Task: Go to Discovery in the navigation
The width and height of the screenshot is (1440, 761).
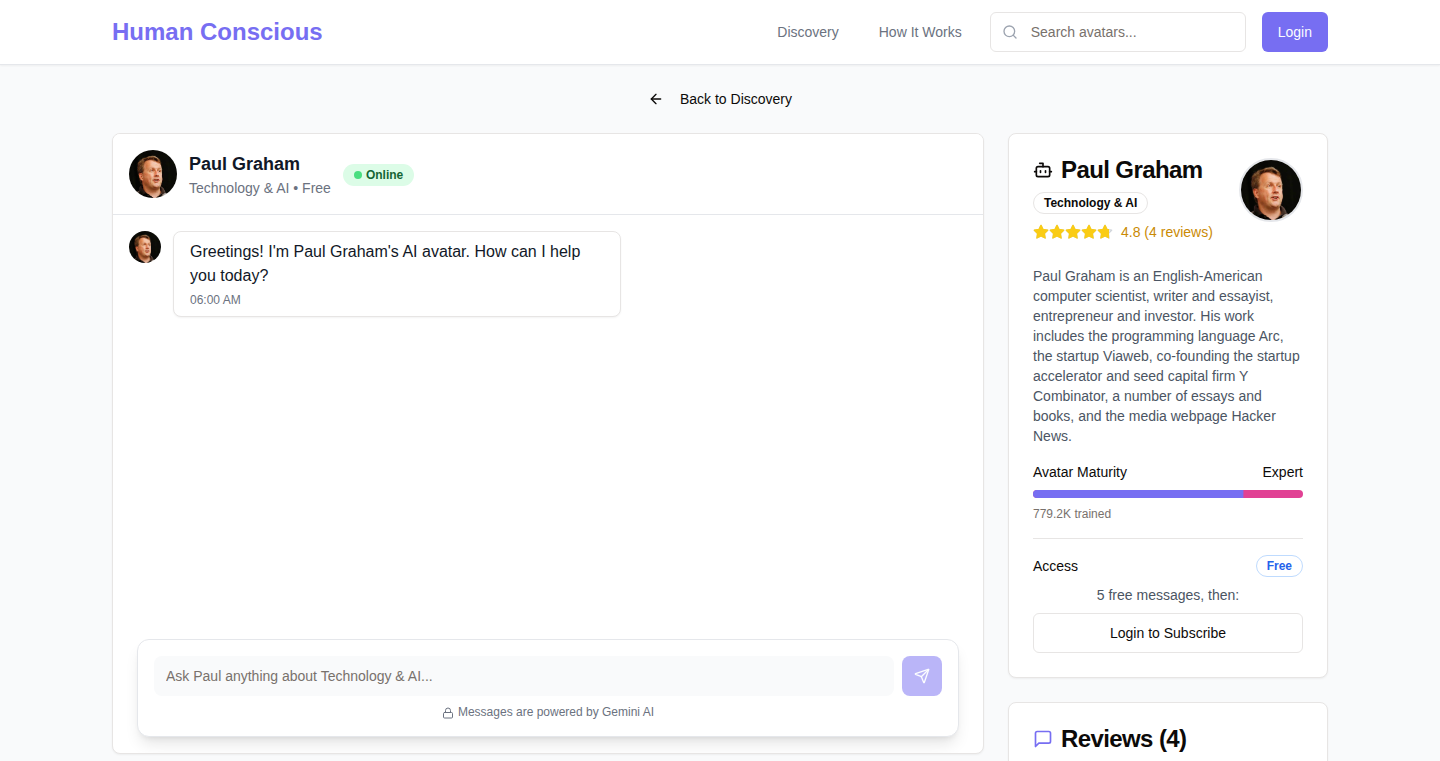Action: [808, 32]
